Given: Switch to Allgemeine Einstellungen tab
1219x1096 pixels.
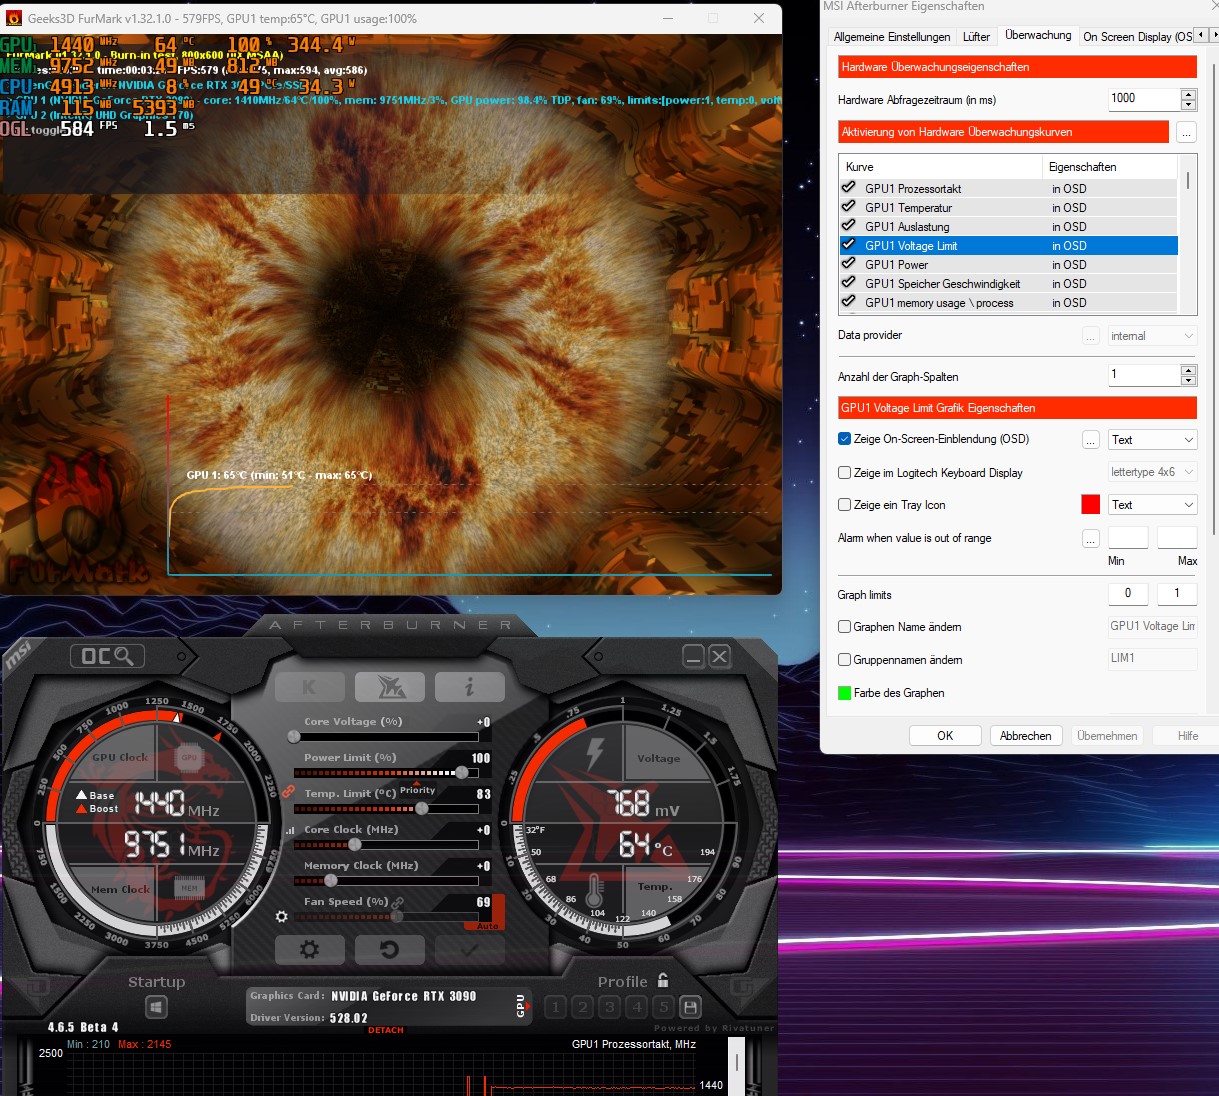Looking at the screenshot, I should [x=892, y=37].
